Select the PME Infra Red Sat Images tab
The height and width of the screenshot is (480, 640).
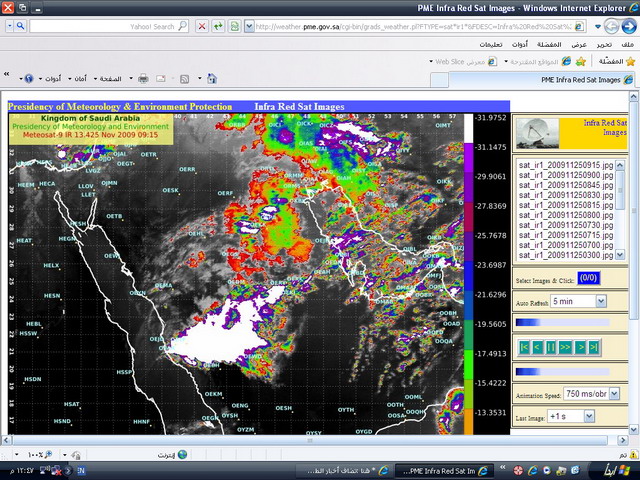click(x=542, y=80)
